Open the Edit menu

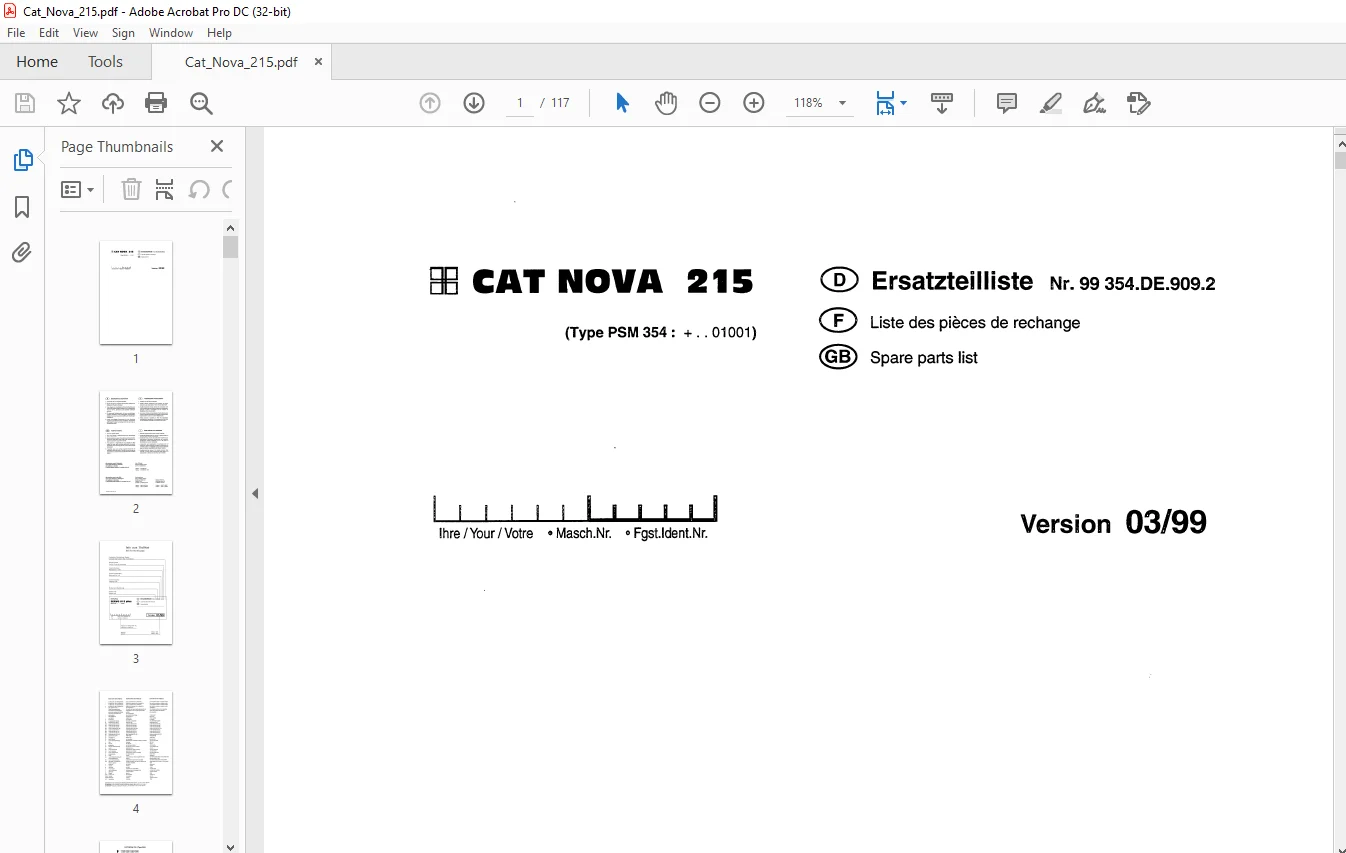(x=49, y=33)
